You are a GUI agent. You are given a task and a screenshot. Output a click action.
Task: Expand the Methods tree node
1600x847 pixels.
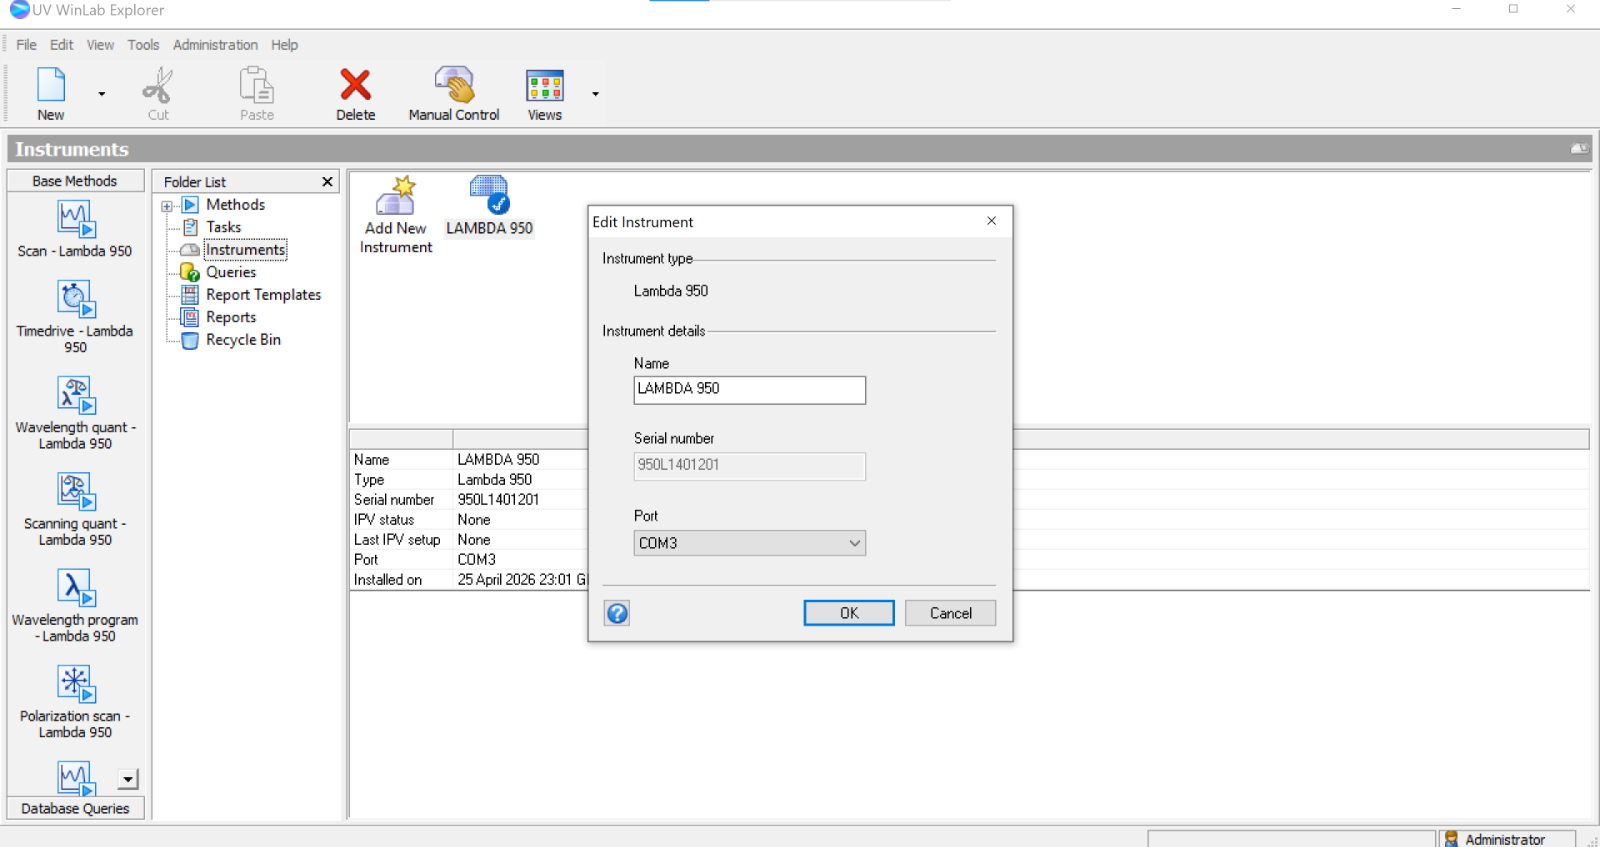coord(167,206)
